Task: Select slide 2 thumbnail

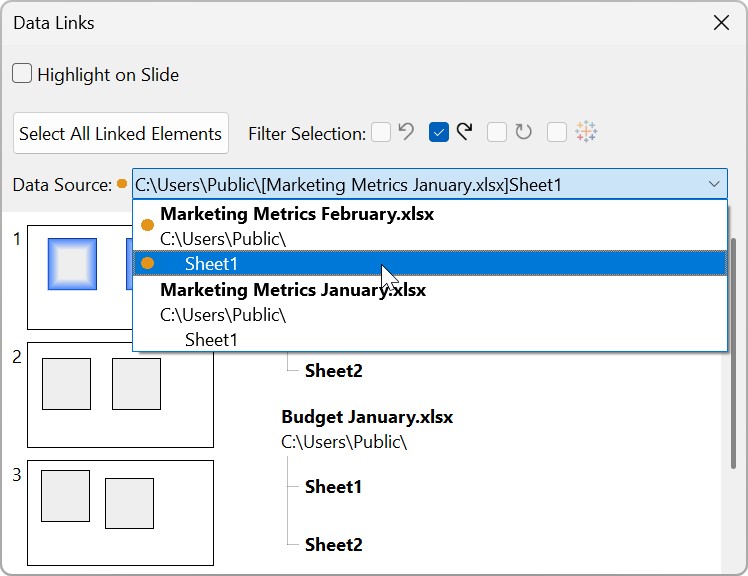Action: tap(120, 394)
